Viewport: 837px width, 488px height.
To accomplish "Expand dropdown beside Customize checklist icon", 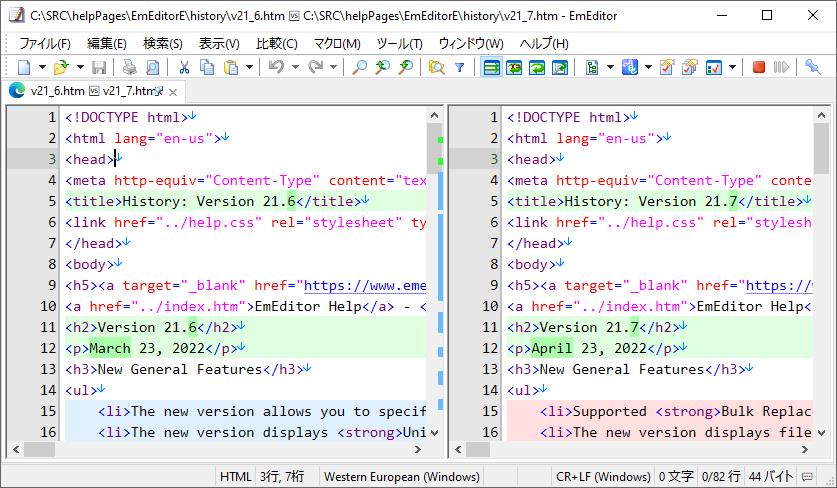I will pyautogui.click(x=732, y=67).
